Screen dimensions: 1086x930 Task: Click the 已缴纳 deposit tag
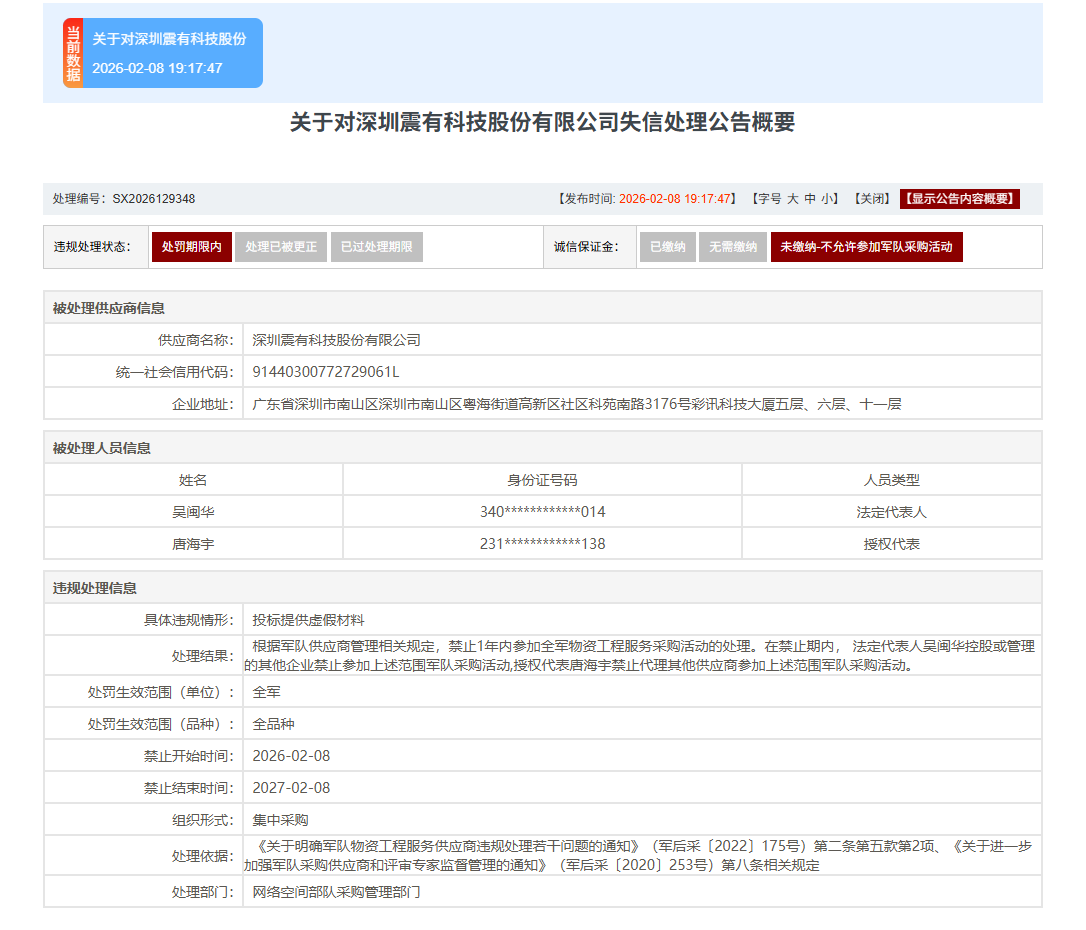click(x=668, y=247)
